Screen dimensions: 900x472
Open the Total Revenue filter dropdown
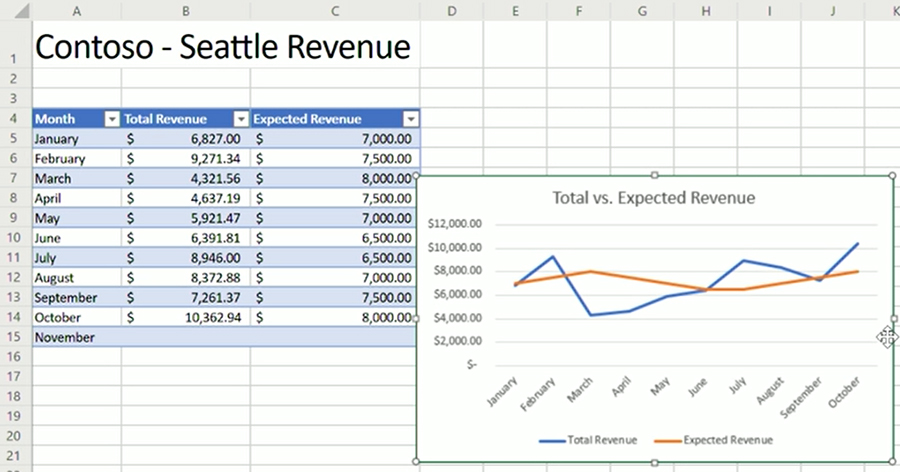pyautogui.click(x=241, y=119)
